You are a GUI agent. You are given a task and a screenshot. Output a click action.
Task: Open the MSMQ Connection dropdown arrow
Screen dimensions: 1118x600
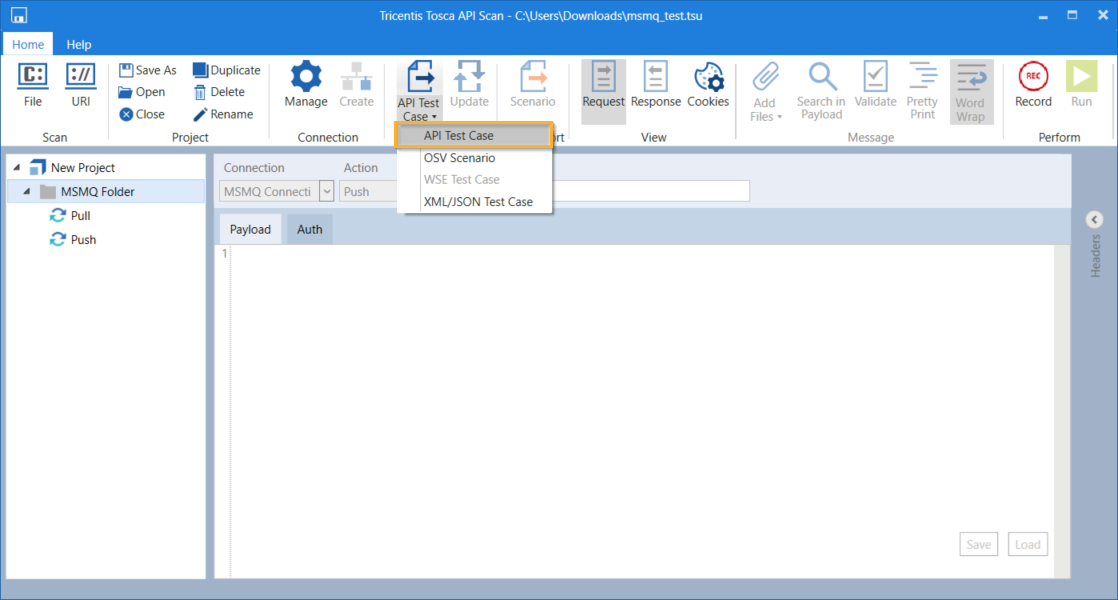[x=327, y=191]
